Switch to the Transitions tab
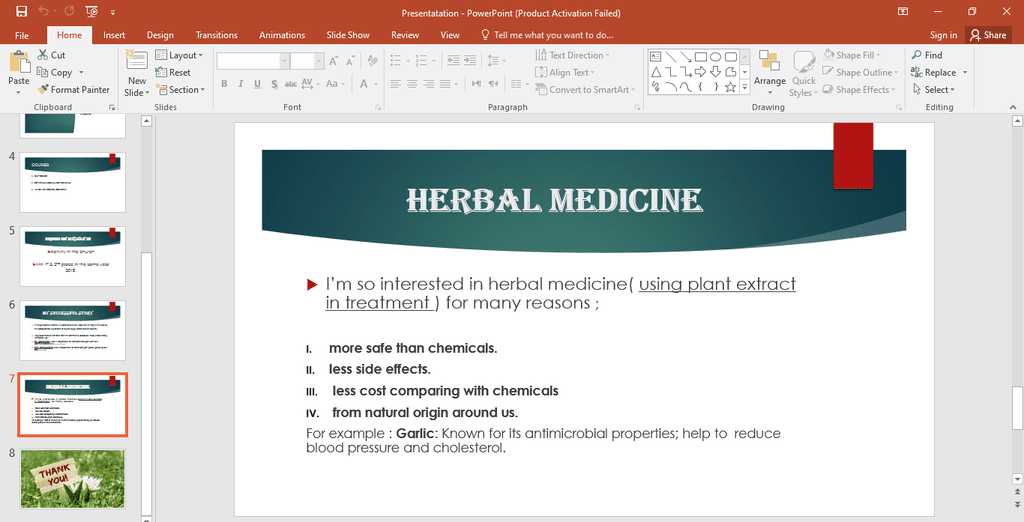The height and width of the screenshot is (522, 1024). 217,35
